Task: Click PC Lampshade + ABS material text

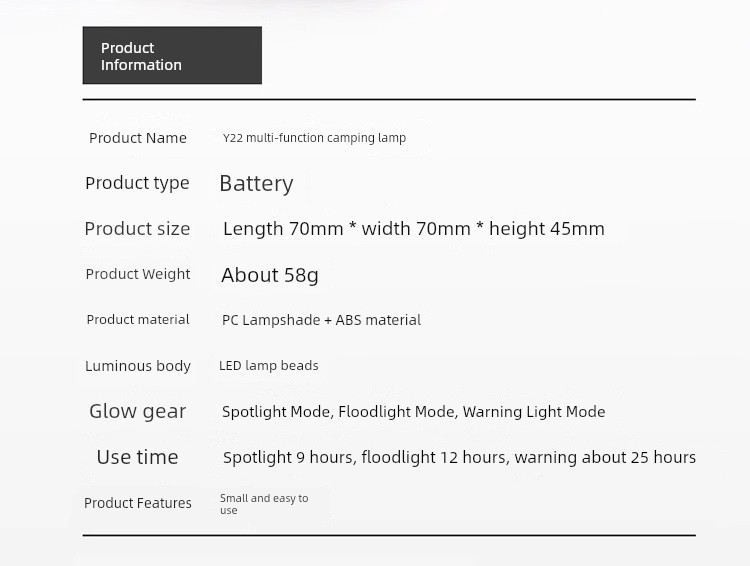Action: point(321,320)
